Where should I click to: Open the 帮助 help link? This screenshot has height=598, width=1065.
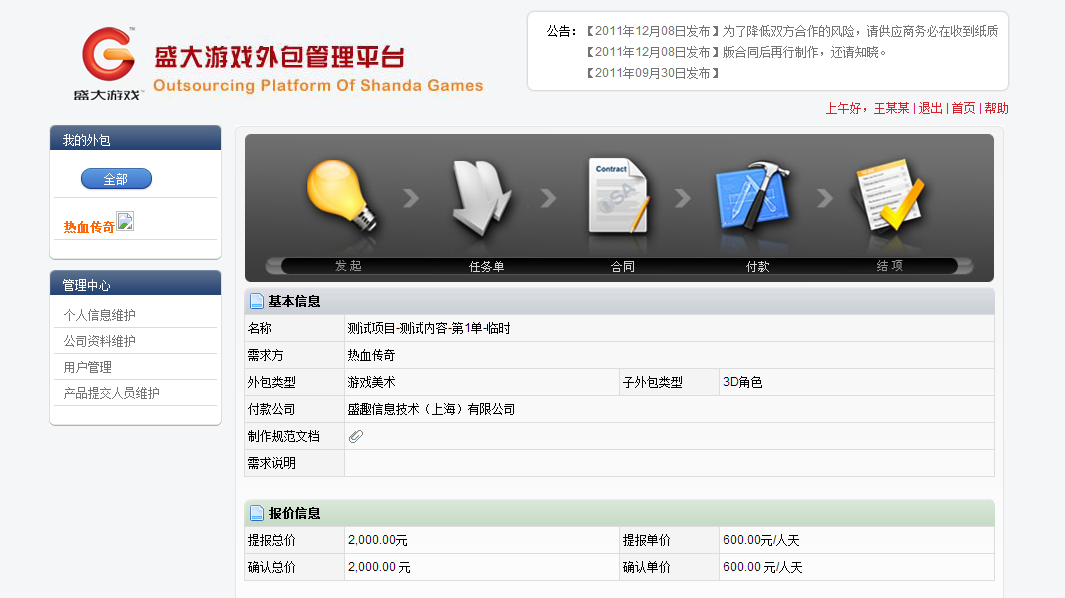coord(996,108)
